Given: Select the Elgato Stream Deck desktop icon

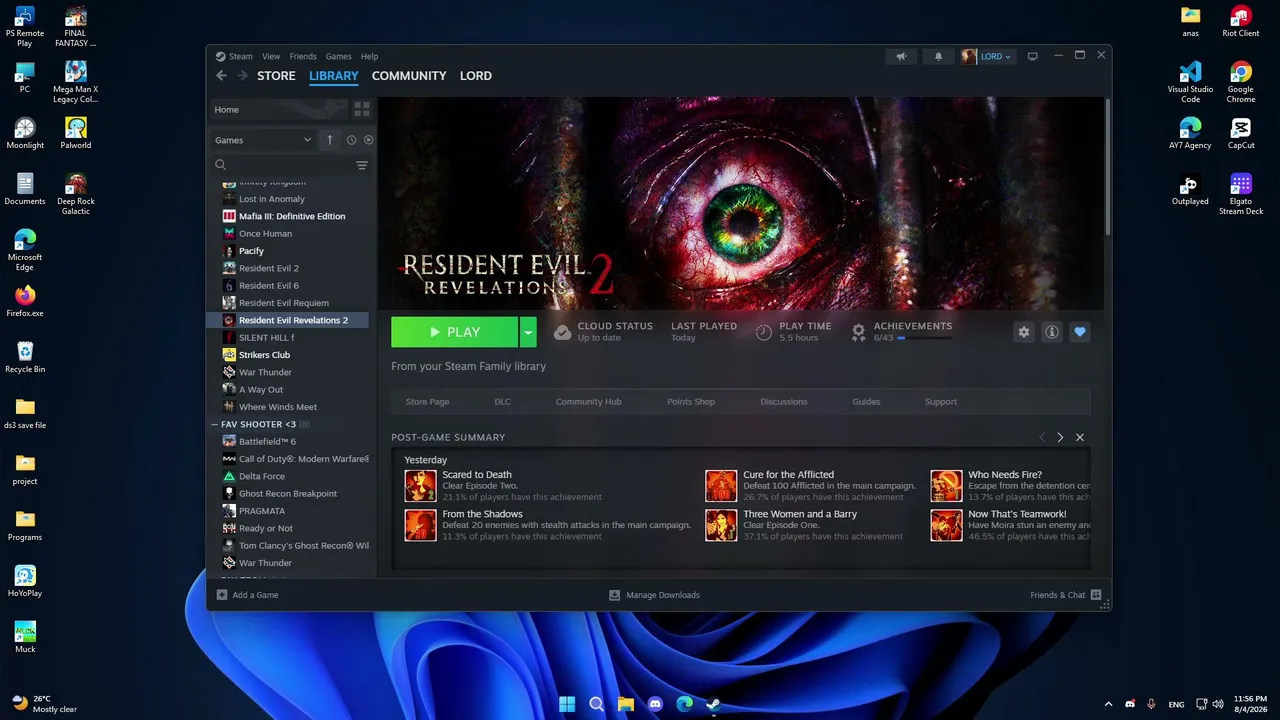Looking at the screenshot, I should (x=1241, y=194).
